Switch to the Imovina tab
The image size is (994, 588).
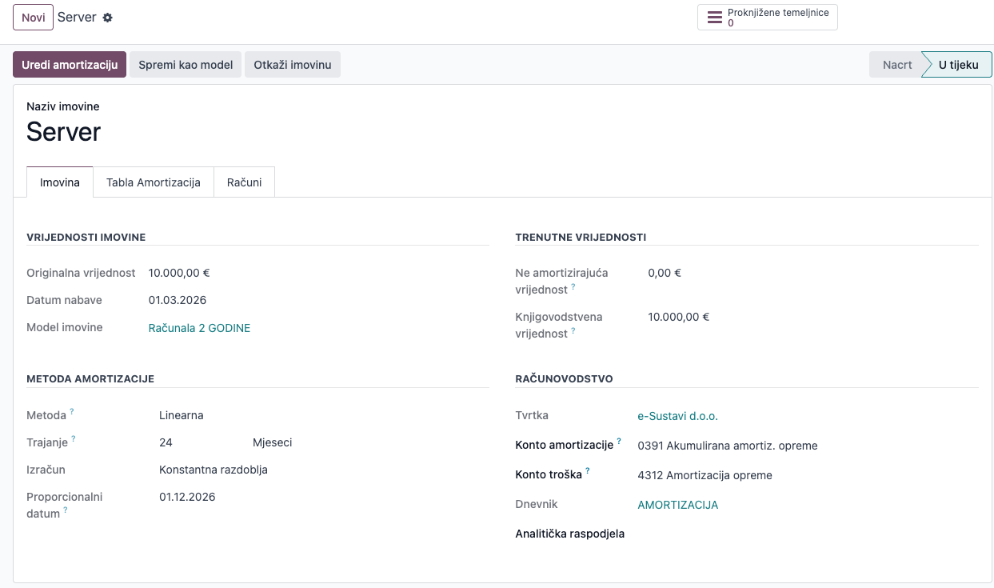[x=60, y=182]
